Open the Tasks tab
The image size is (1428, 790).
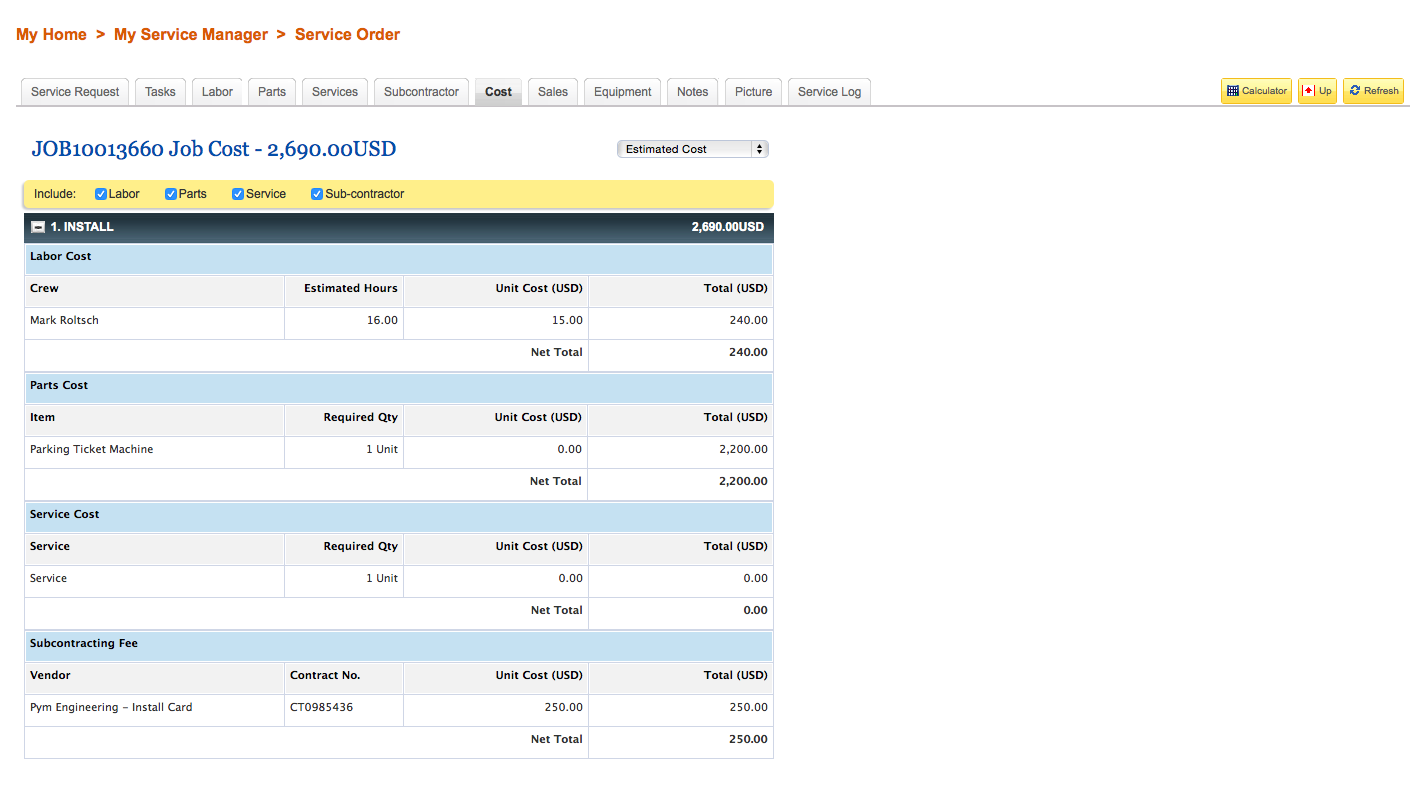160,92
